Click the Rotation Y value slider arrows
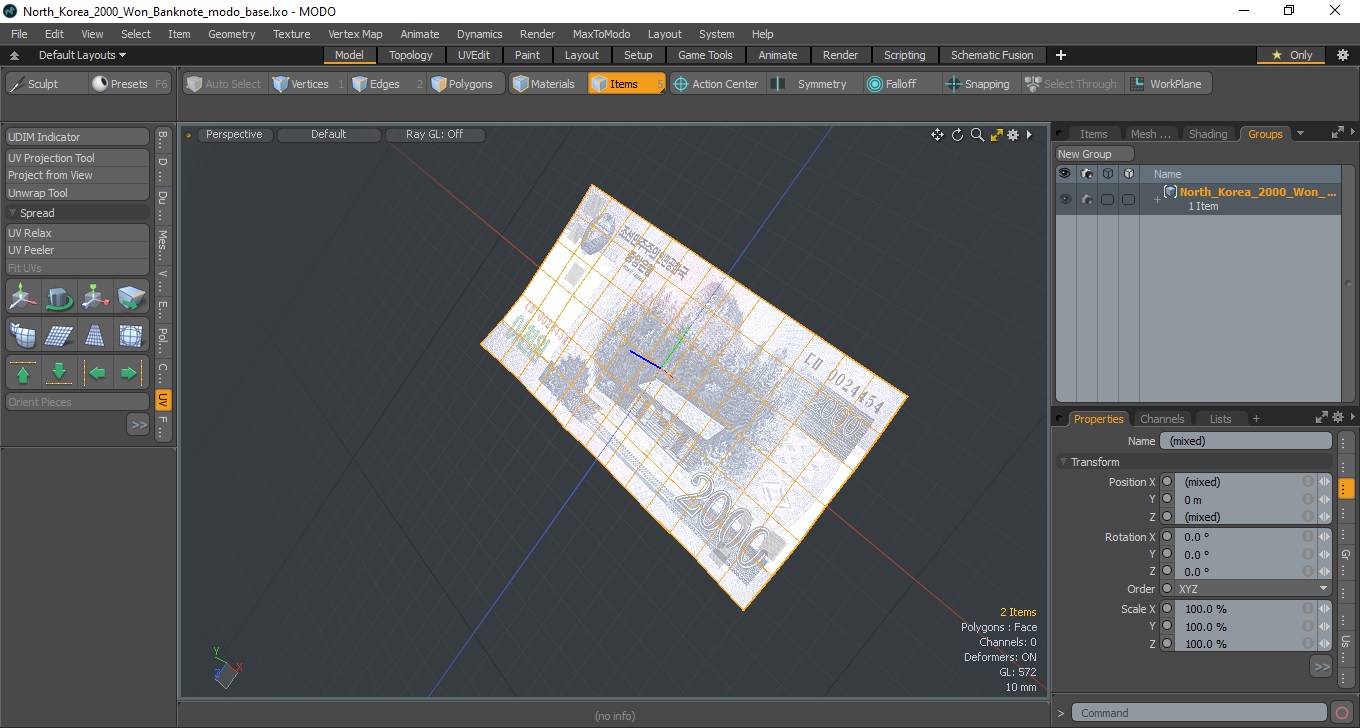 tap(1325, 554)
